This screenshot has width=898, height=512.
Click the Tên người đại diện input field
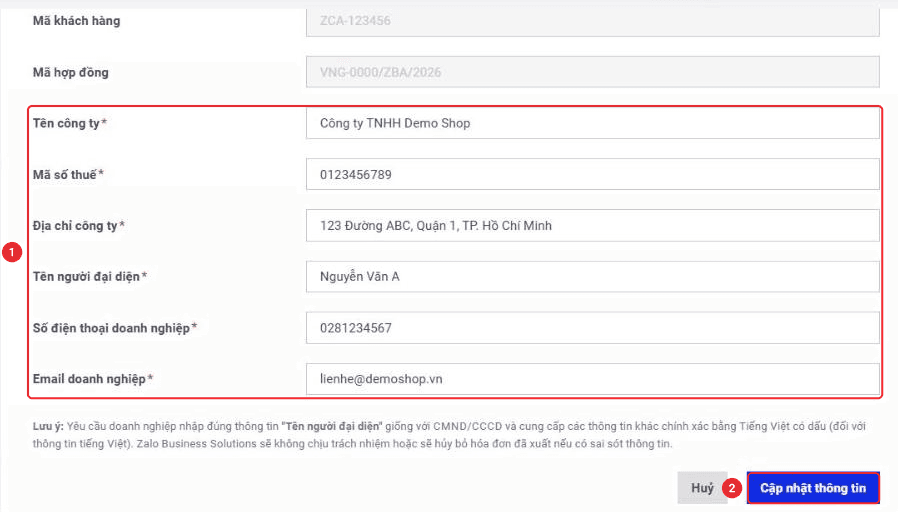[x=593, y=277]
